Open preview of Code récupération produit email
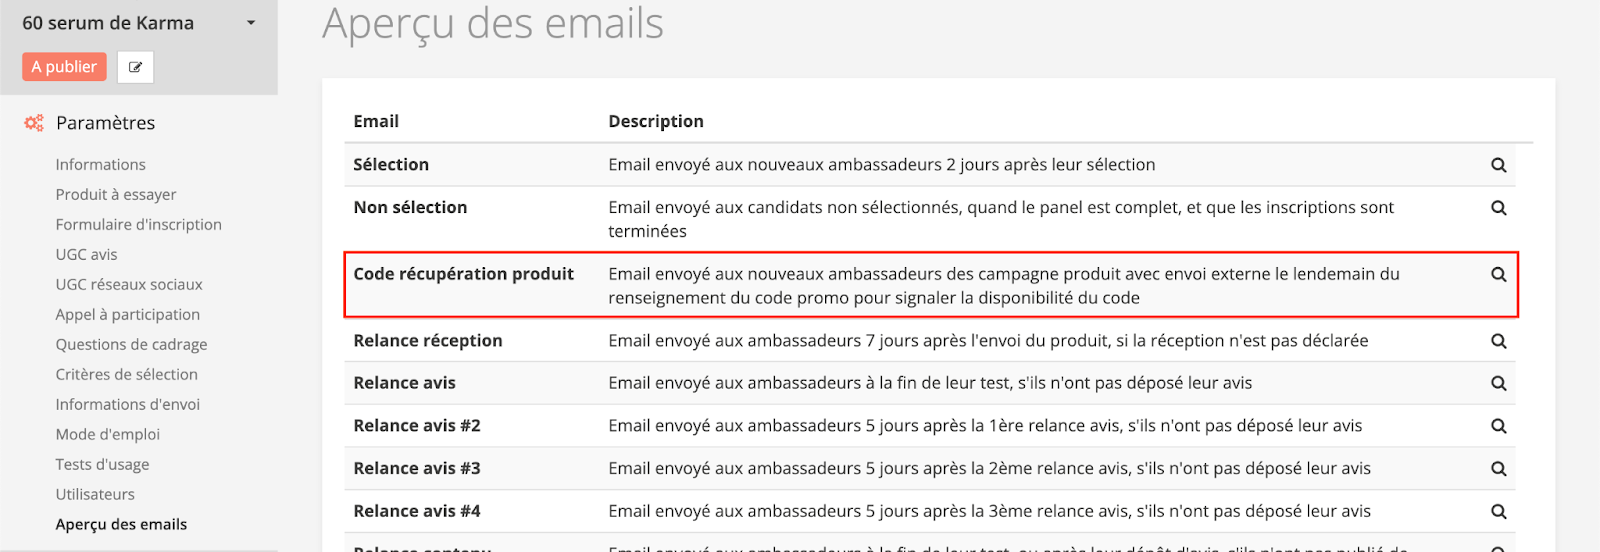The width and height of the screenshot is (1600, 552). tap(1498, 274)
